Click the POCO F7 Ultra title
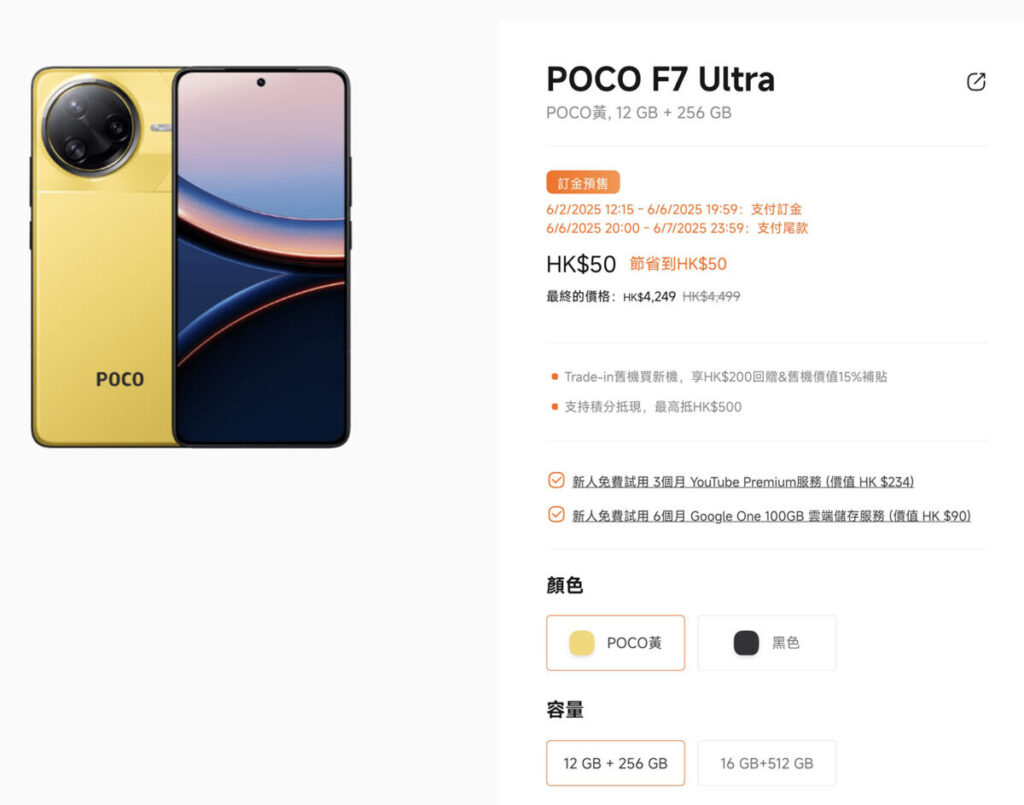 (660, 80)
